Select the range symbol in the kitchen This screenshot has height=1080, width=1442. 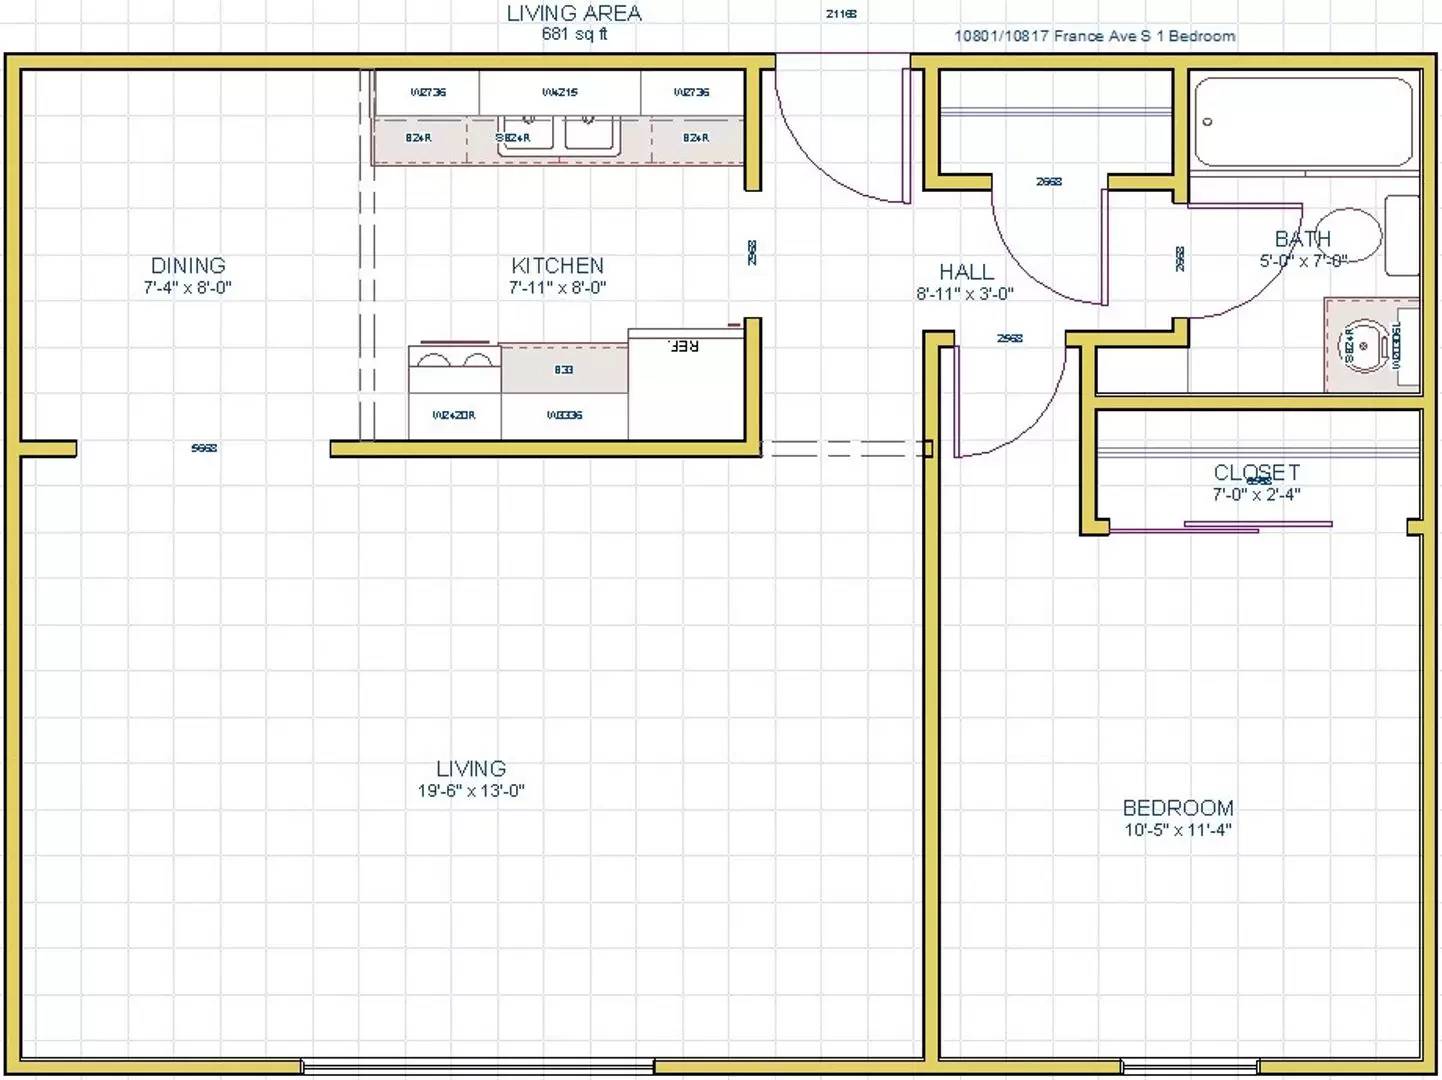click(x=455, y=360)
